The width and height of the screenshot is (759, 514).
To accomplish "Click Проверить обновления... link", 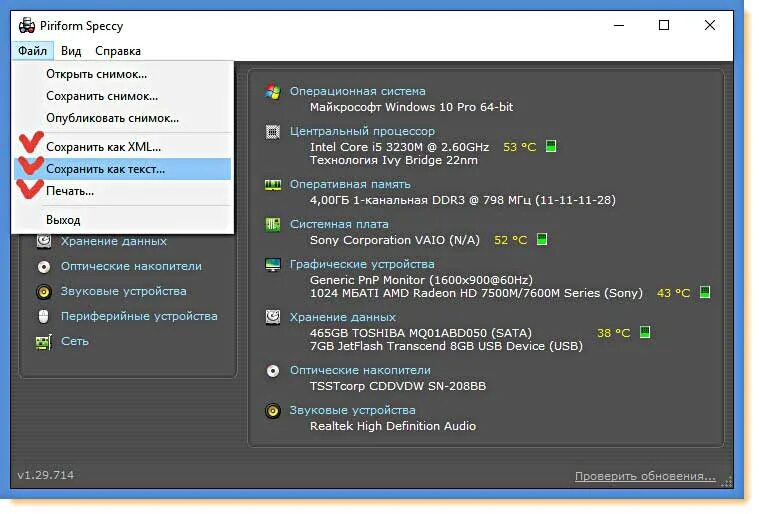I will click(645, 476).
